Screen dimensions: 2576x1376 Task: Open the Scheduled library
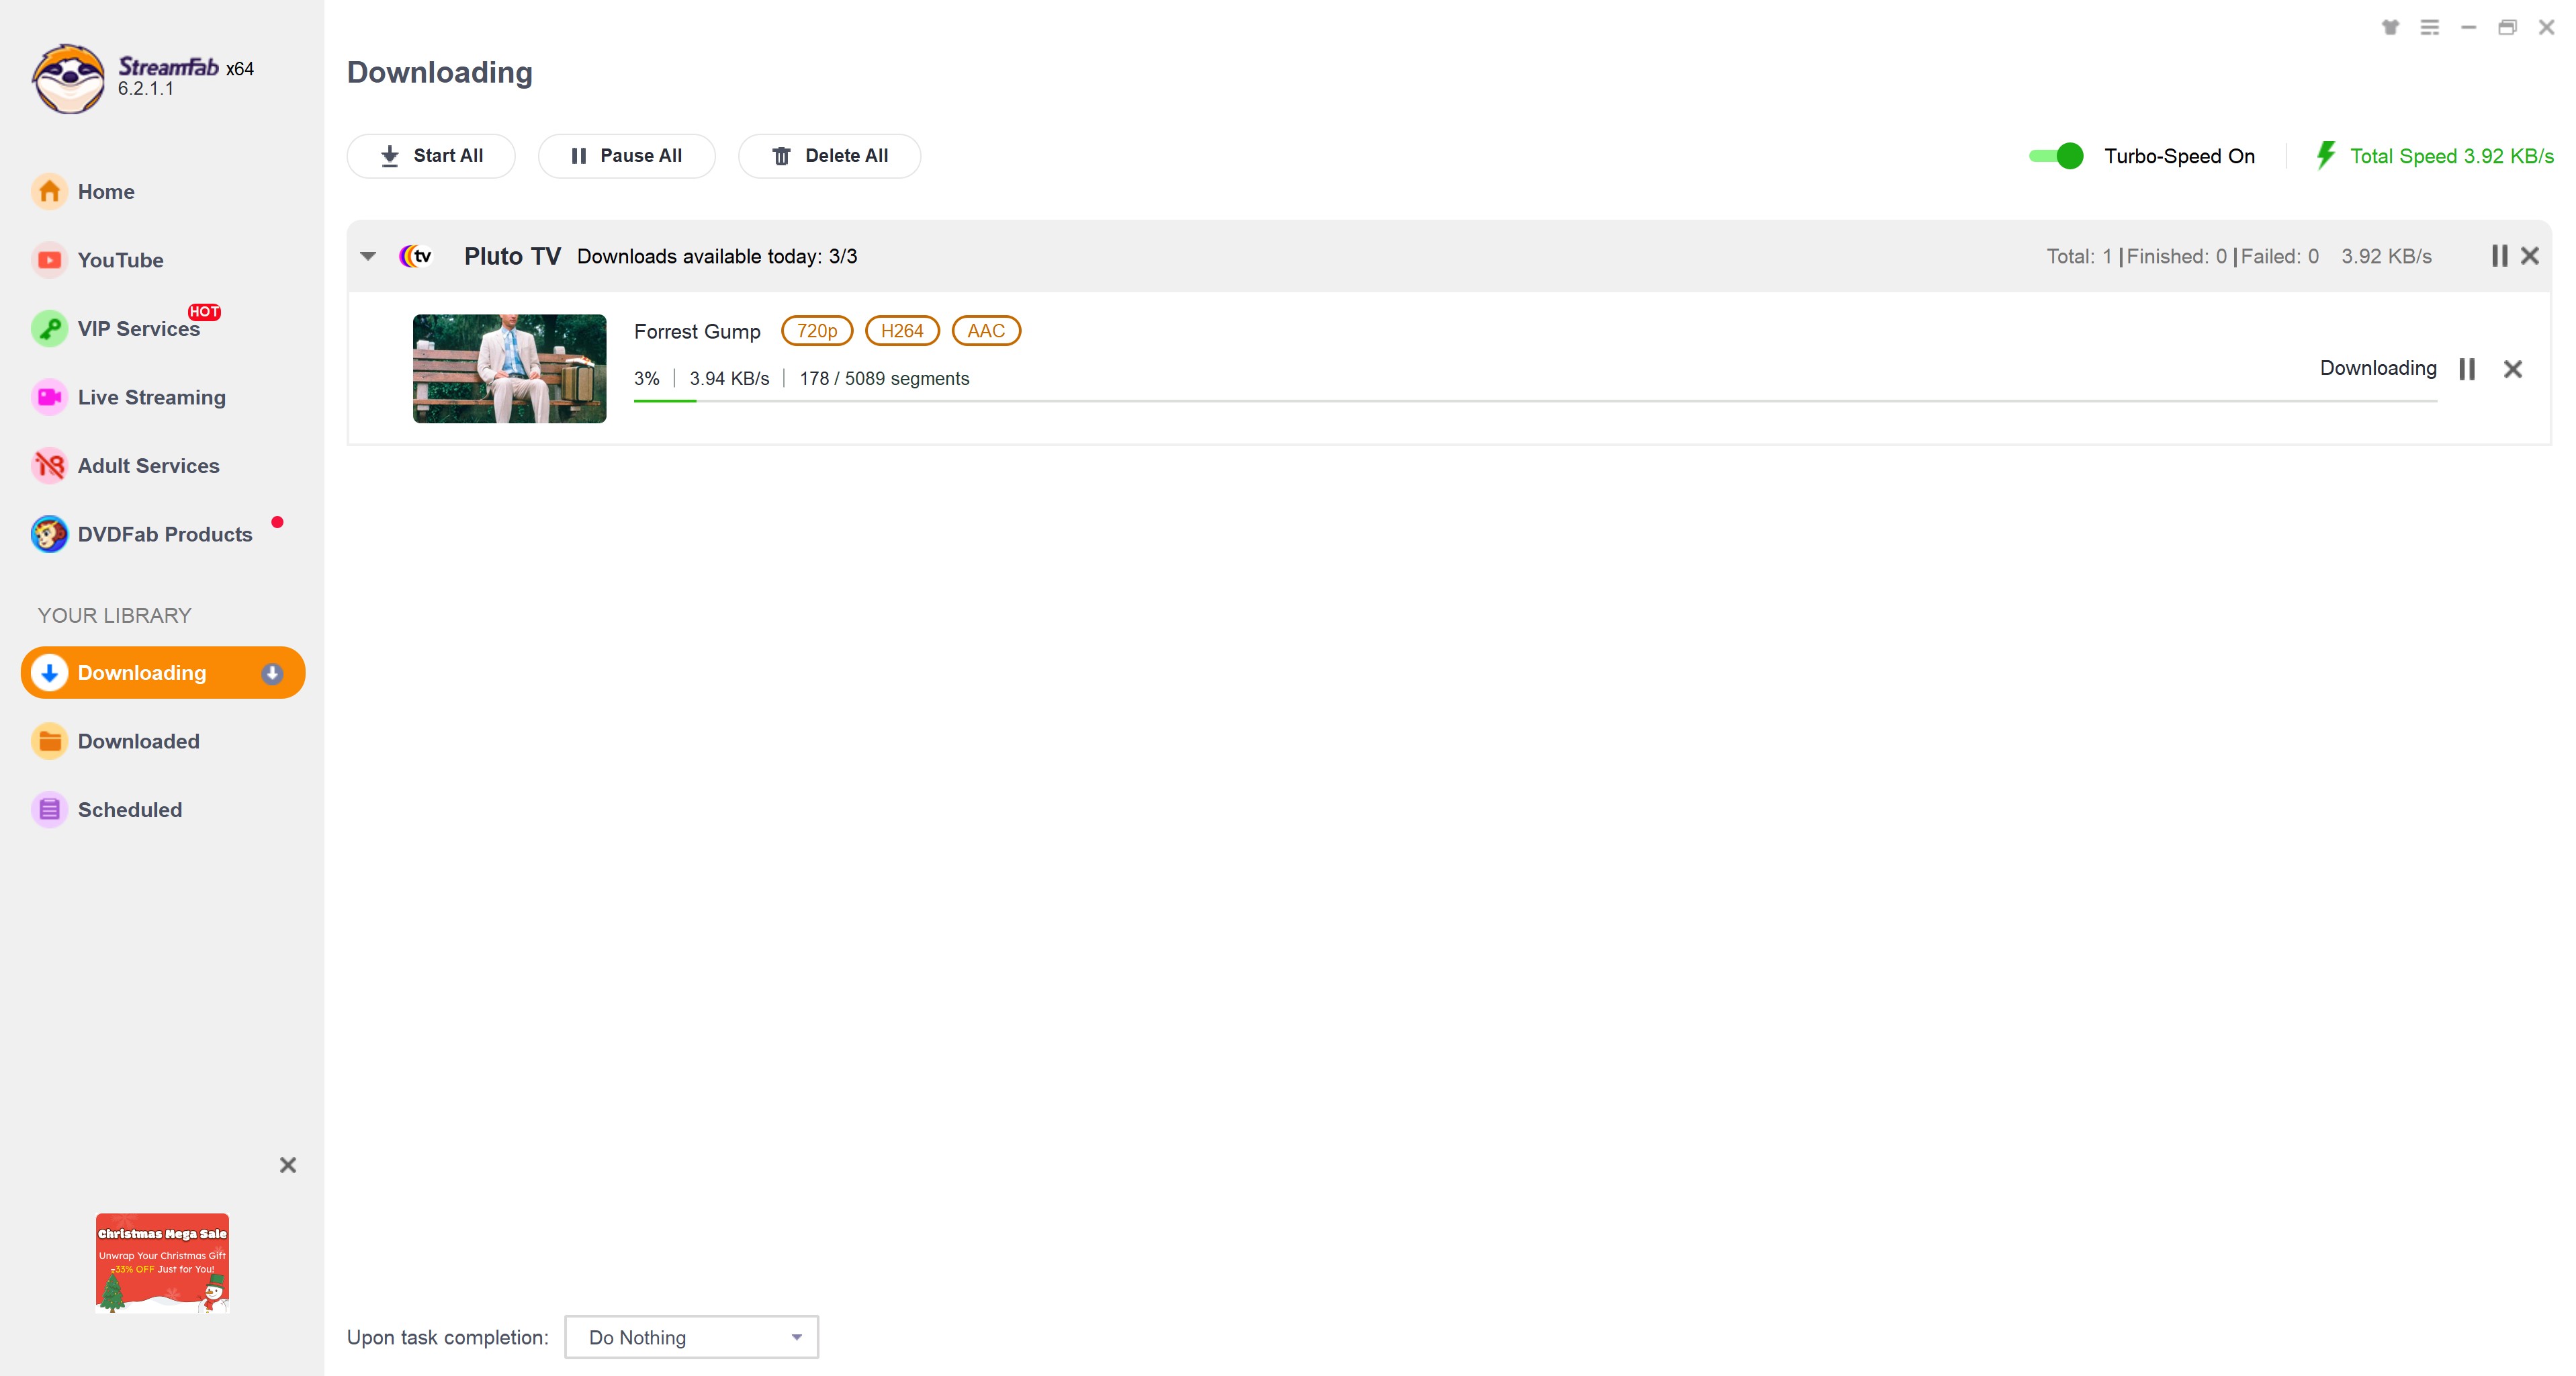130,810
